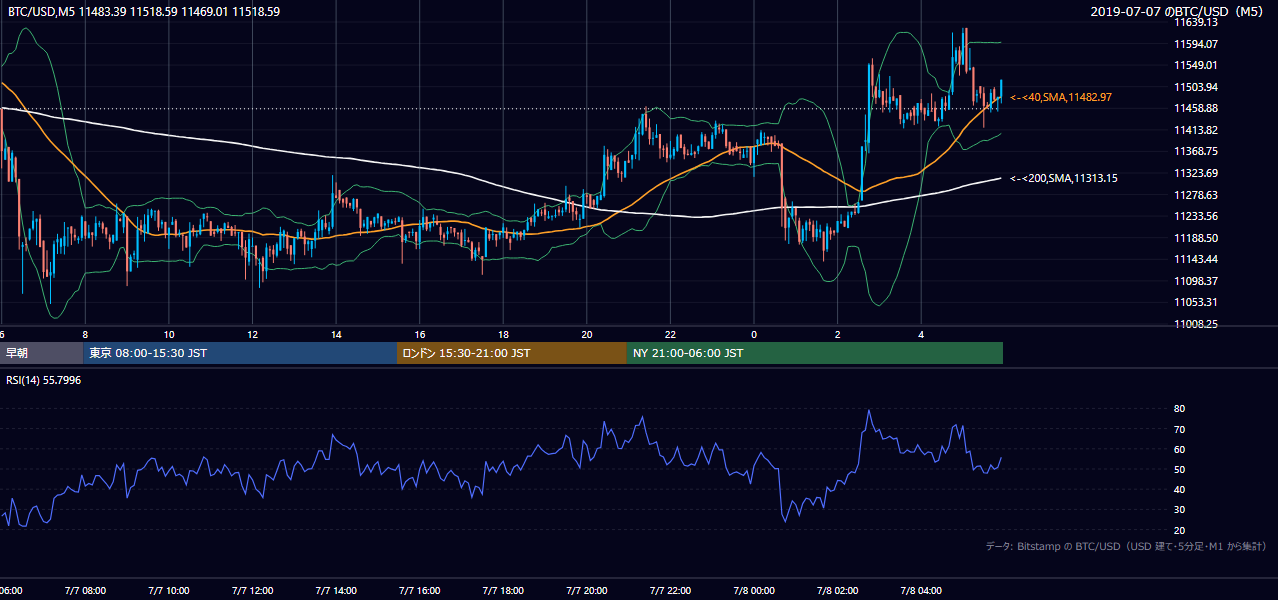
Task: Click price level 11278.63 on the axis
Action: point(1196,195)
